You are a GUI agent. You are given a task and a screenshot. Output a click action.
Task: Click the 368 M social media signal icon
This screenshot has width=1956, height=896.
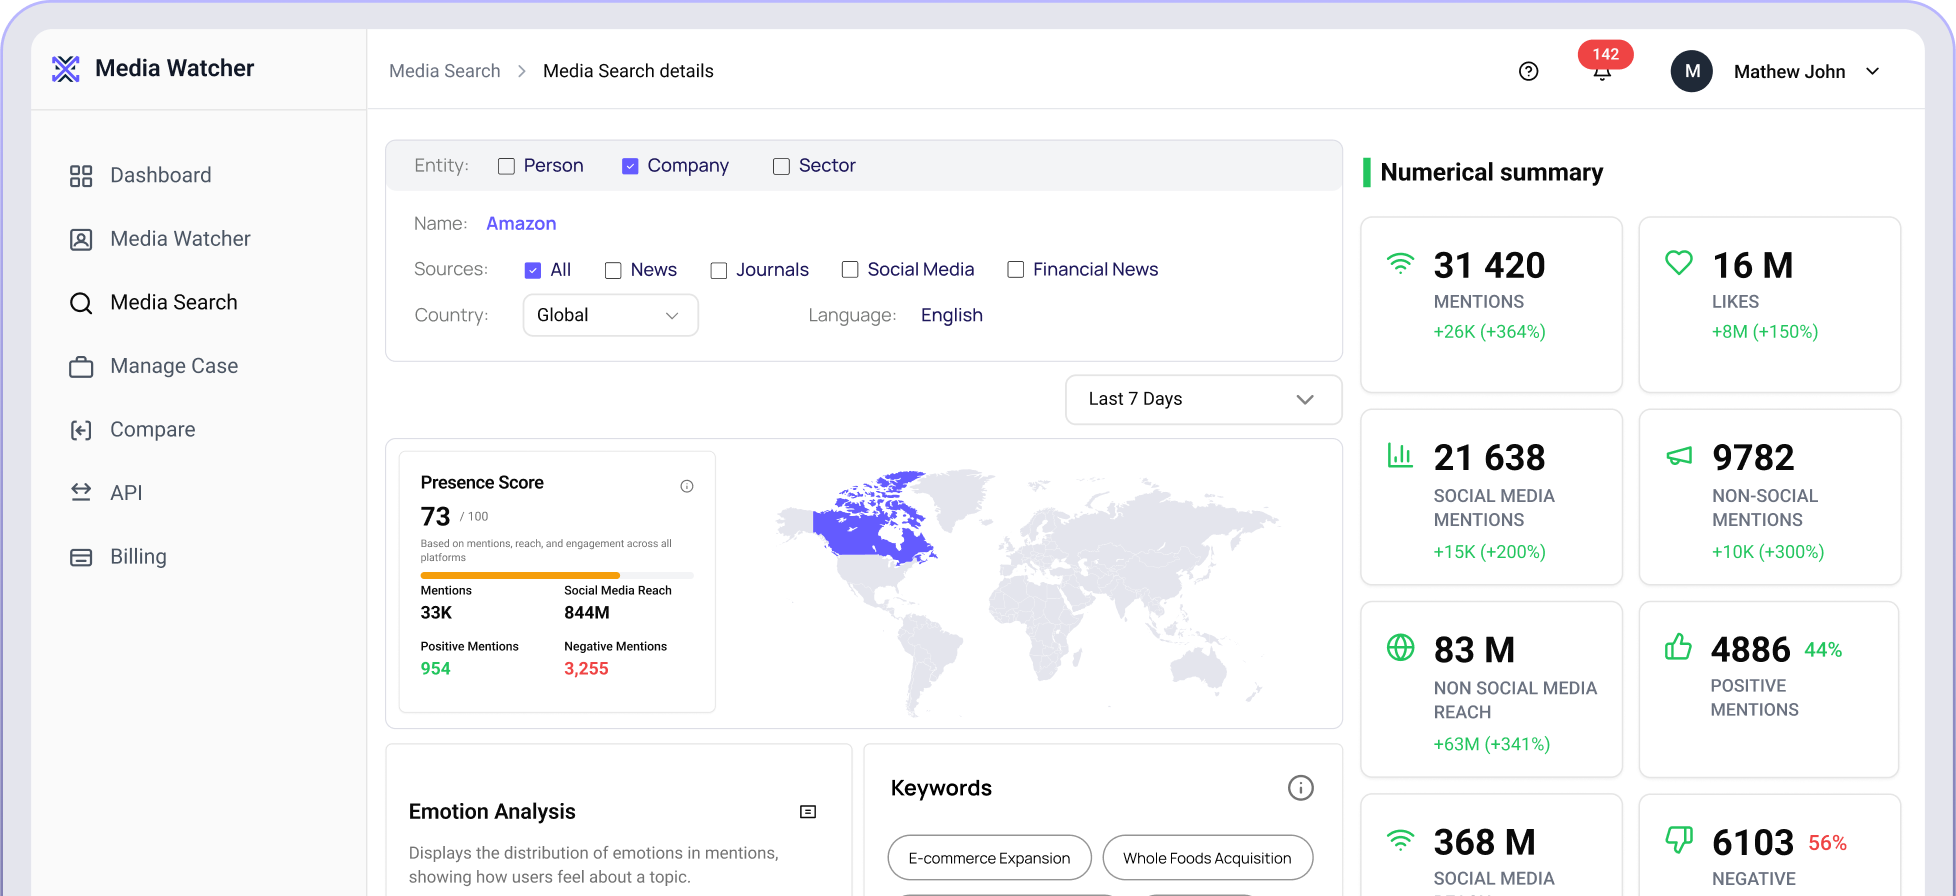1400,840
